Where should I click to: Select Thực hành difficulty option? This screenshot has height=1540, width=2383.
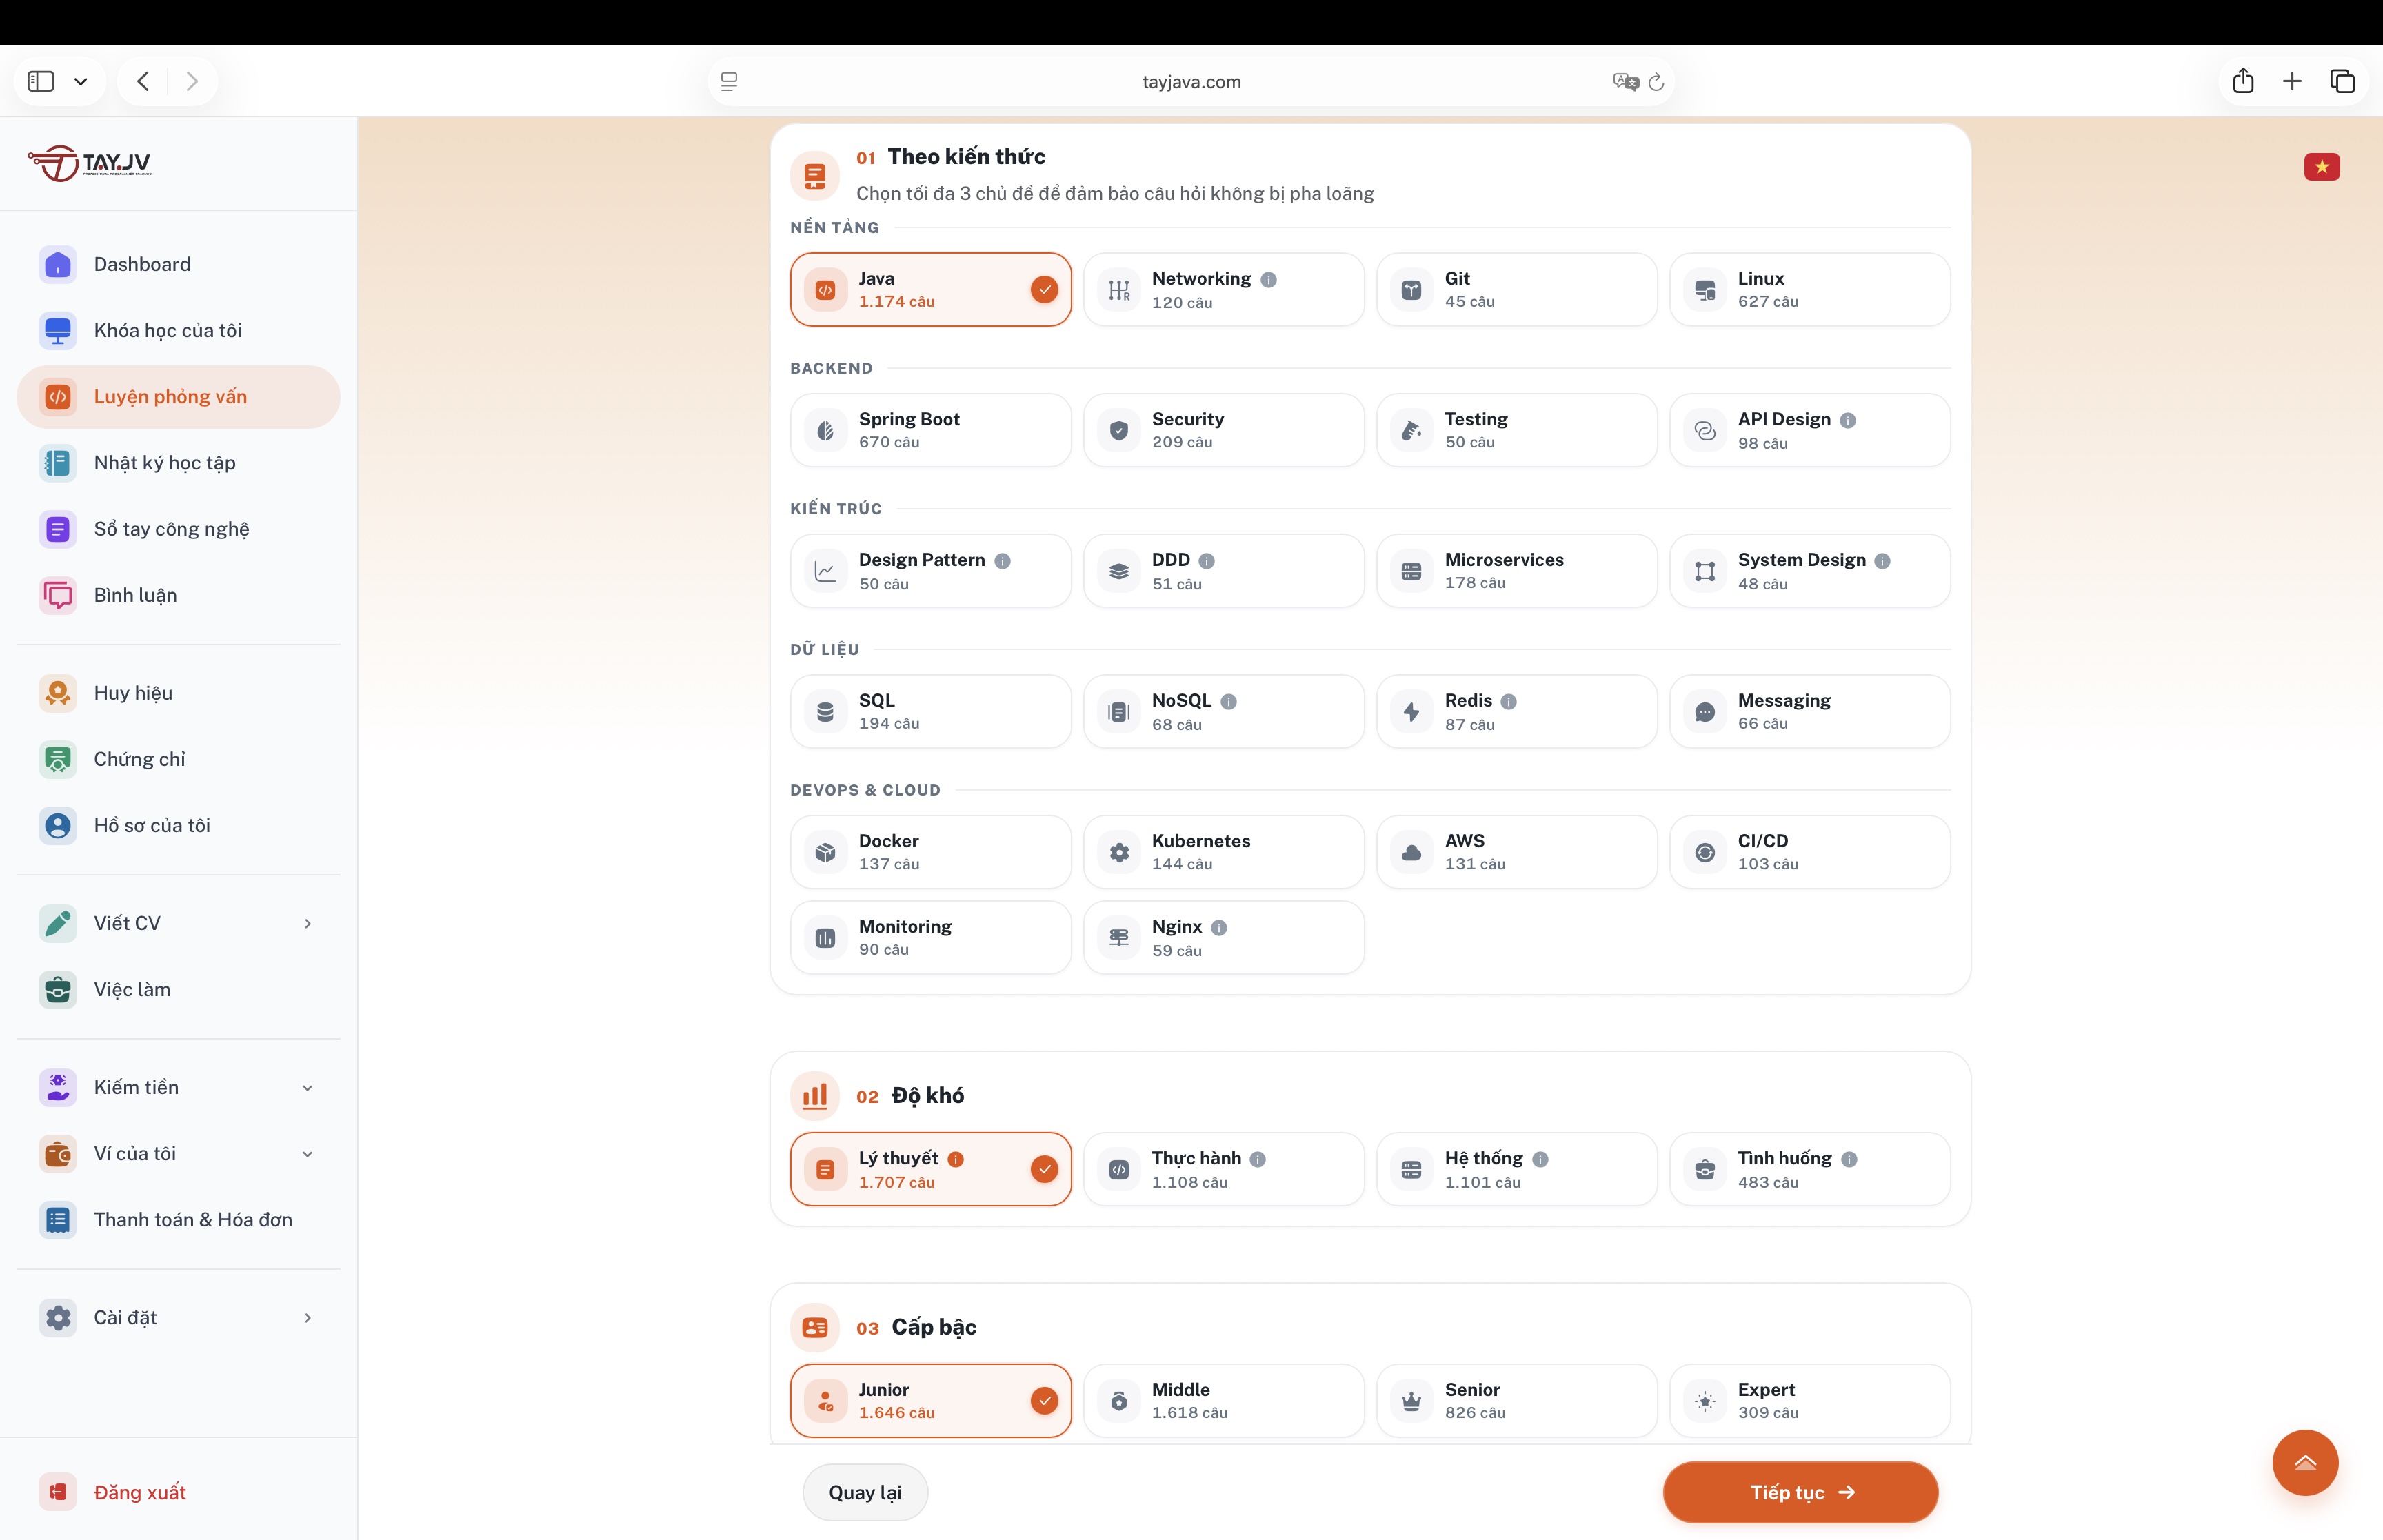point(1223,1169)
